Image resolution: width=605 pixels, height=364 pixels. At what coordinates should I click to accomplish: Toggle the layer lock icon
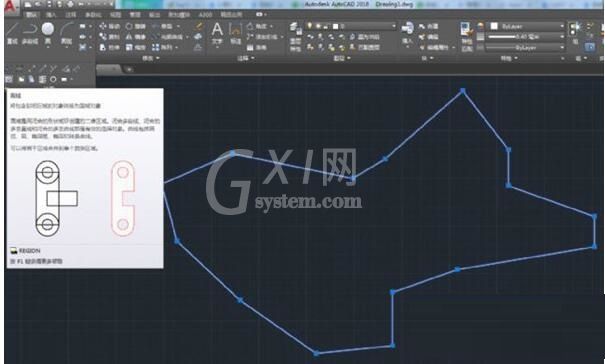[326, 26]
